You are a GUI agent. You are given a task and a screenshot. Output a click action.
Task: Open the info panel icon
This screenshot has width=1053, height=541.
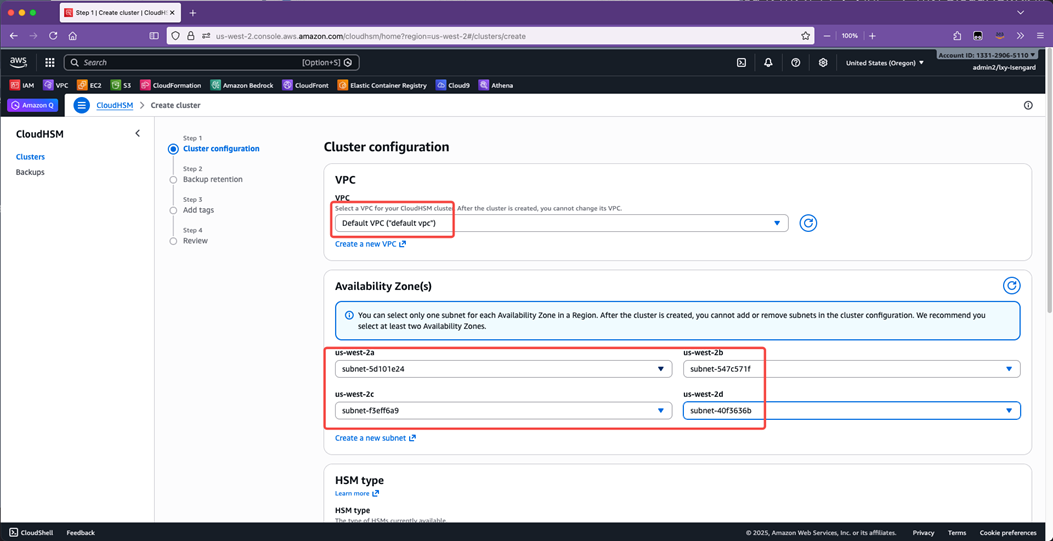point(1028,105)
